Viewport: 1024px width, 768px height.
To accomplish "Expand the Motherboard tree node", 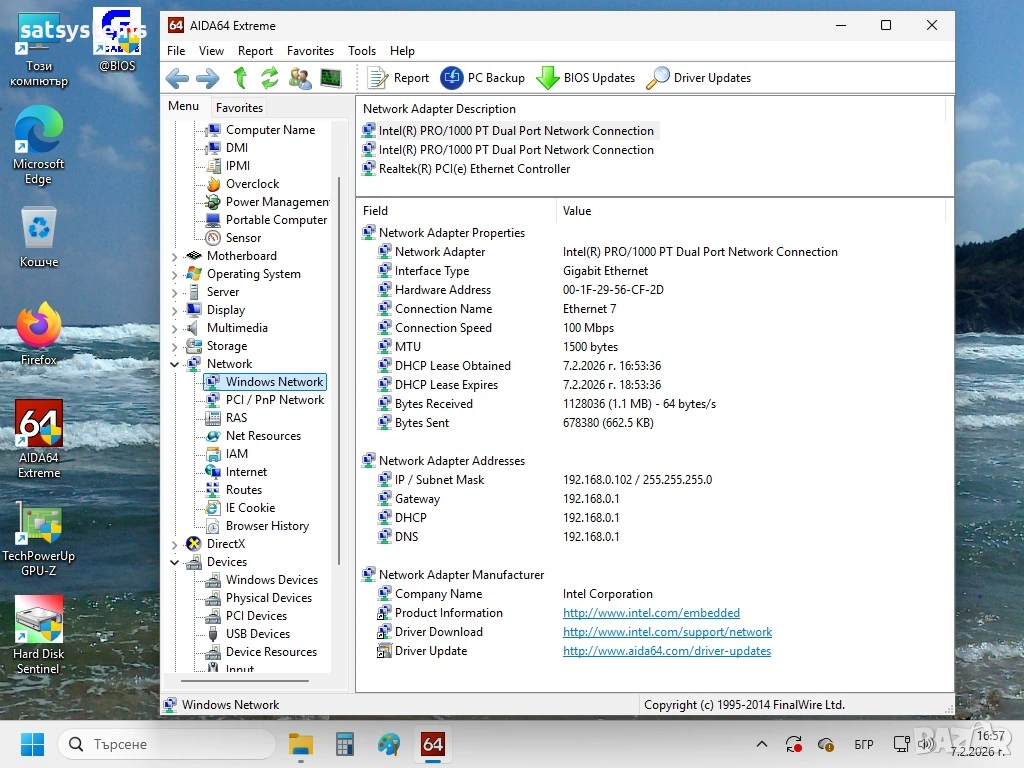I will (x=175, y=257).
